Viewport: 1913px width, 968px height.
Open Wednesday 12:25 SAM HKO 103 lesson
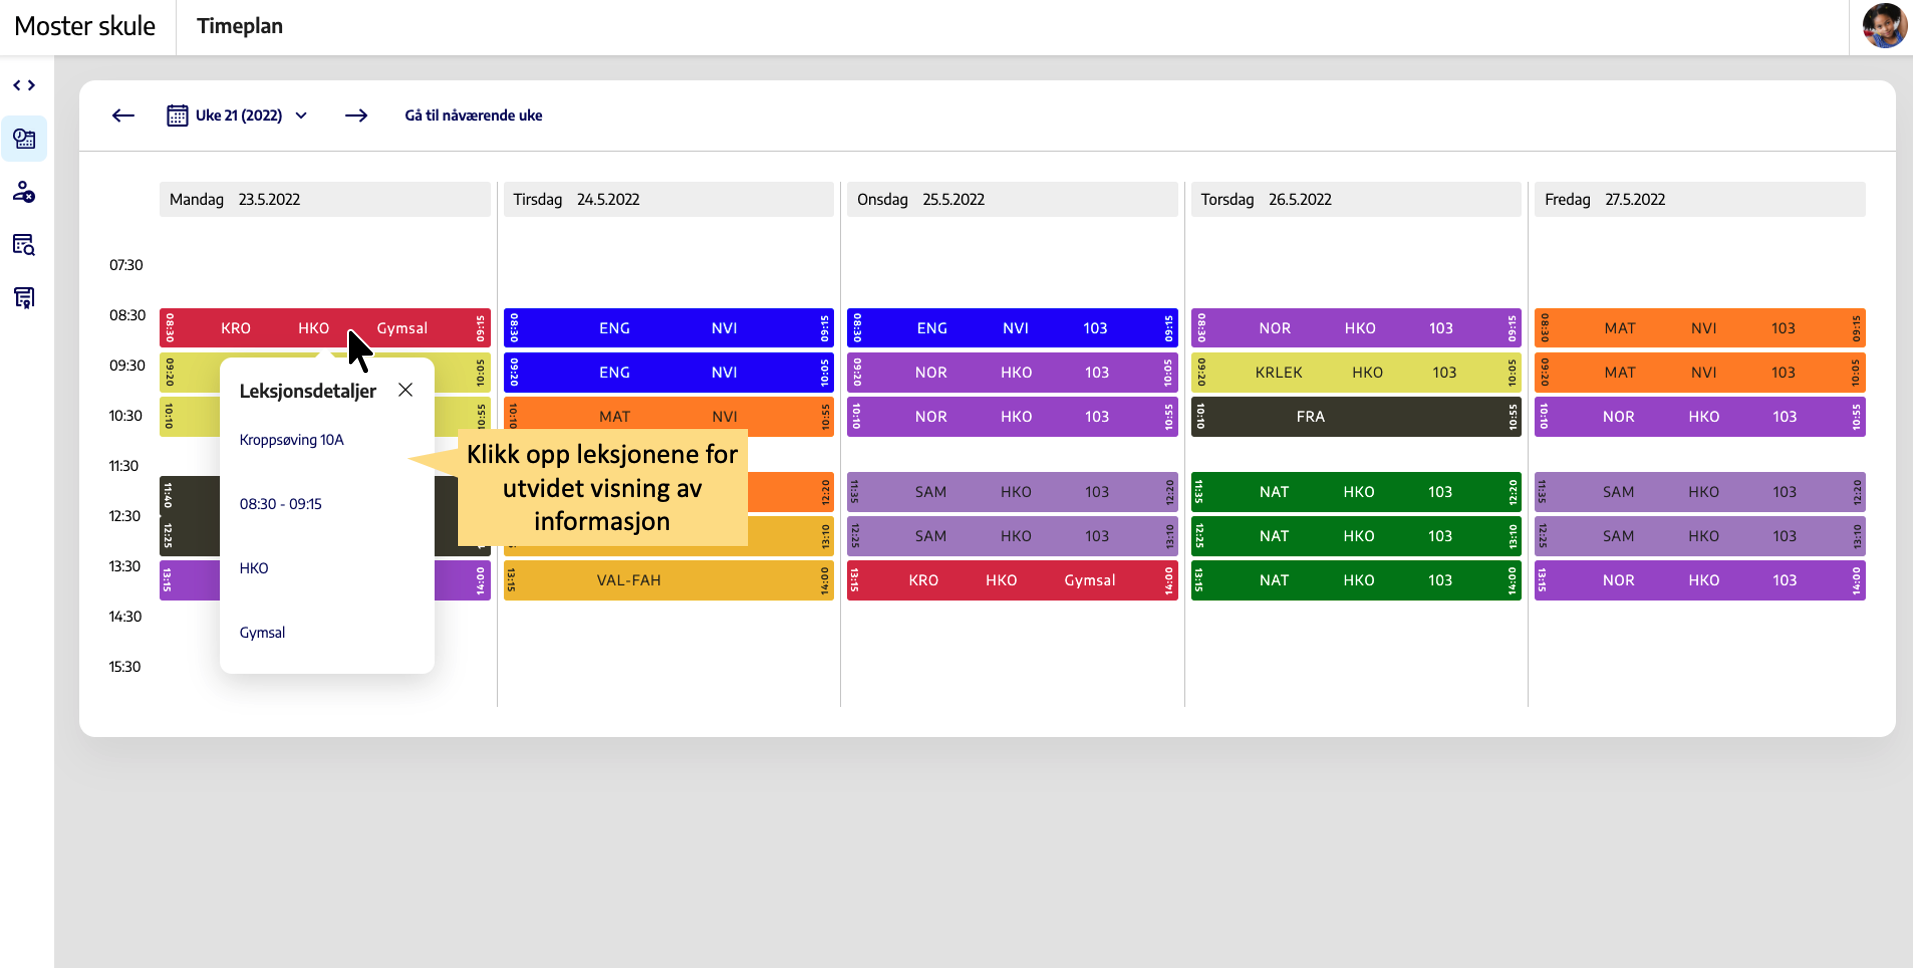1012,536
